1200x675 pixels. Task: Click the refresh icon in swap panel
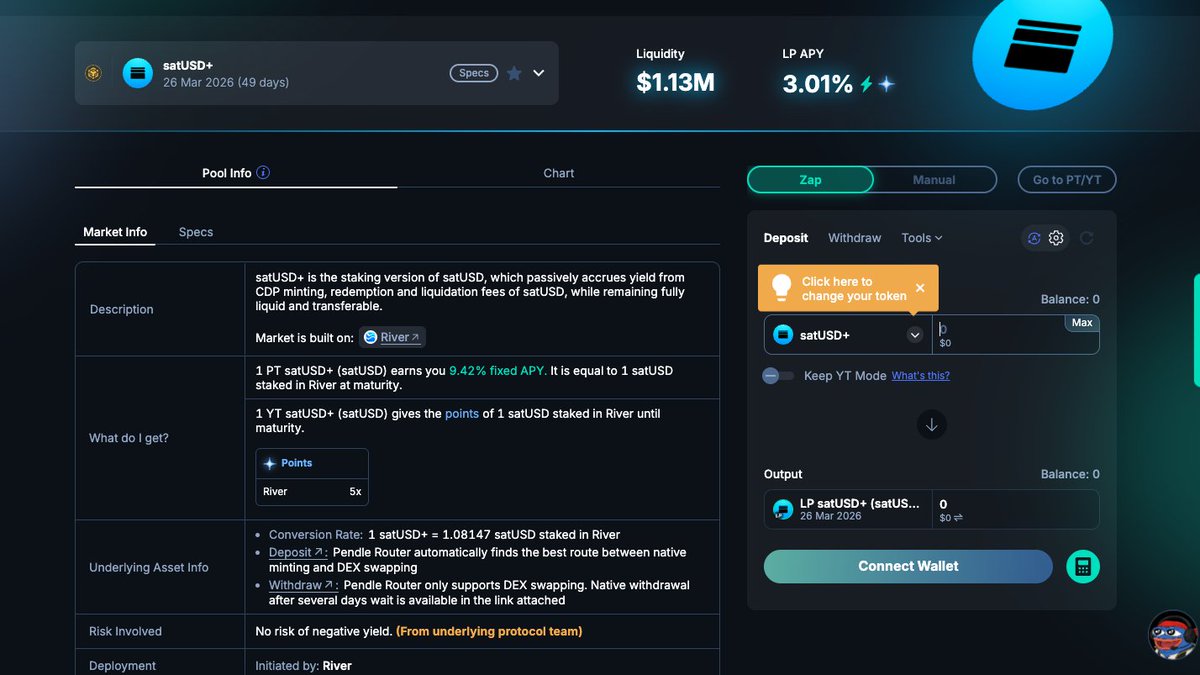(x=1086, y=238)
